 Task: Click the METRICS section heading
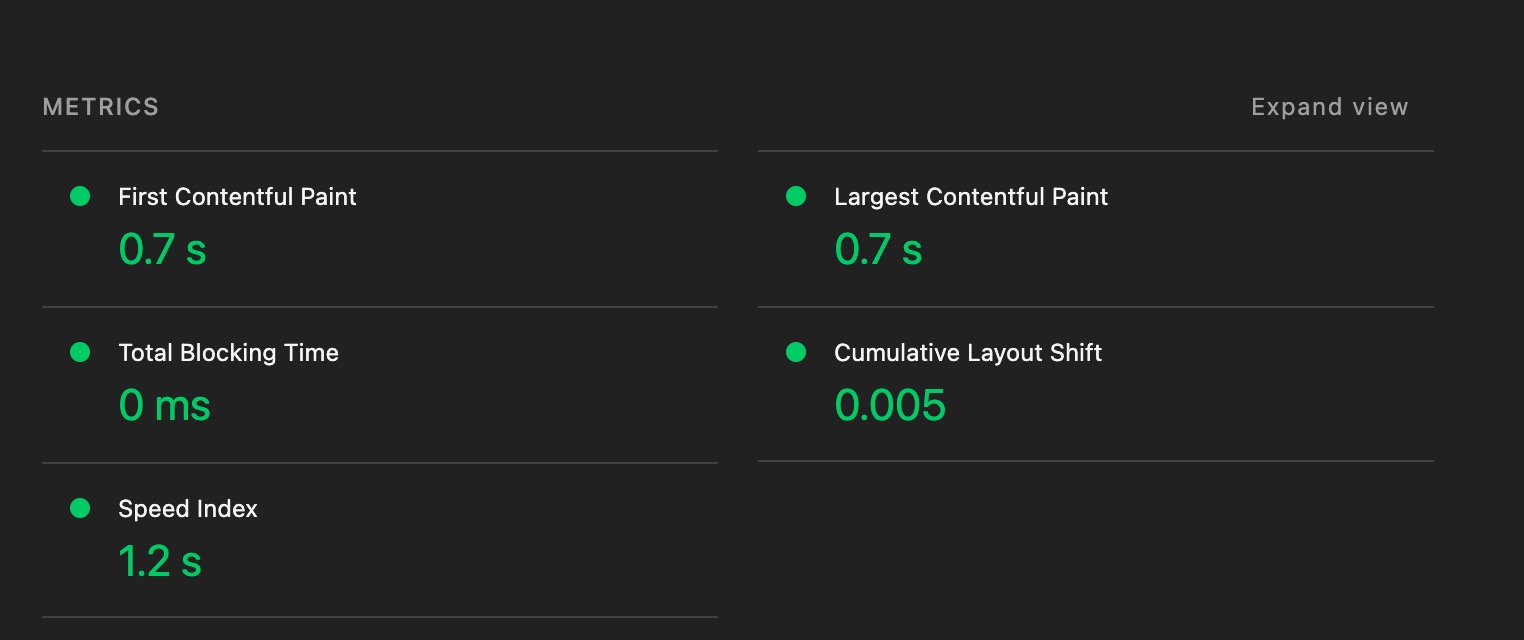[101, 107]
